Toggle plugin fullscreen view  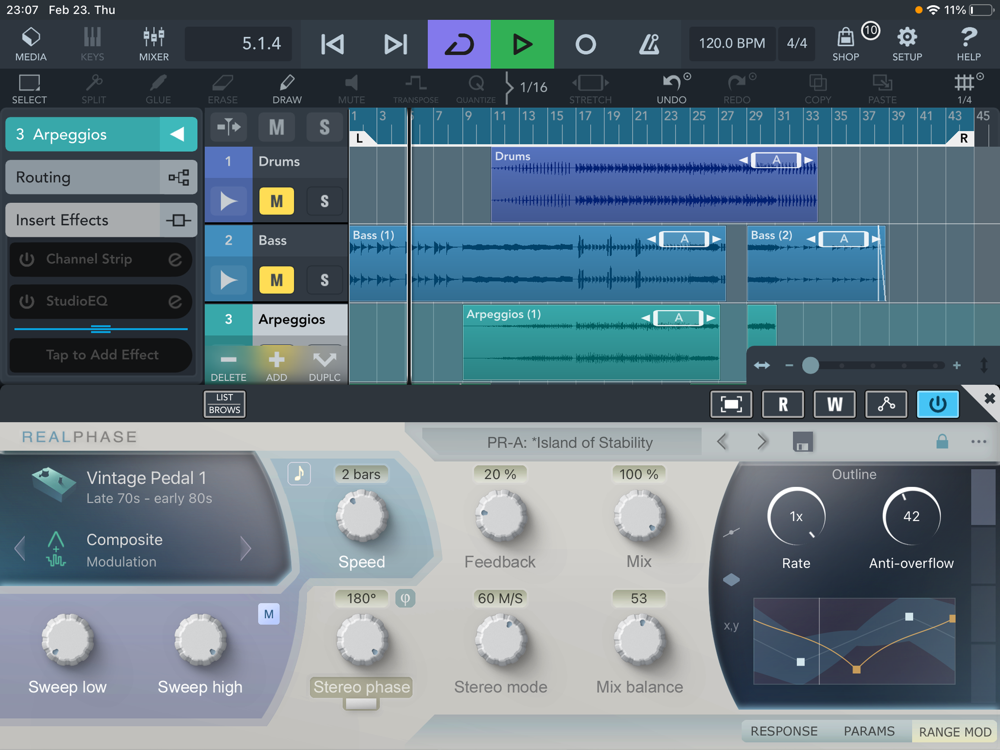click(731, 404)
